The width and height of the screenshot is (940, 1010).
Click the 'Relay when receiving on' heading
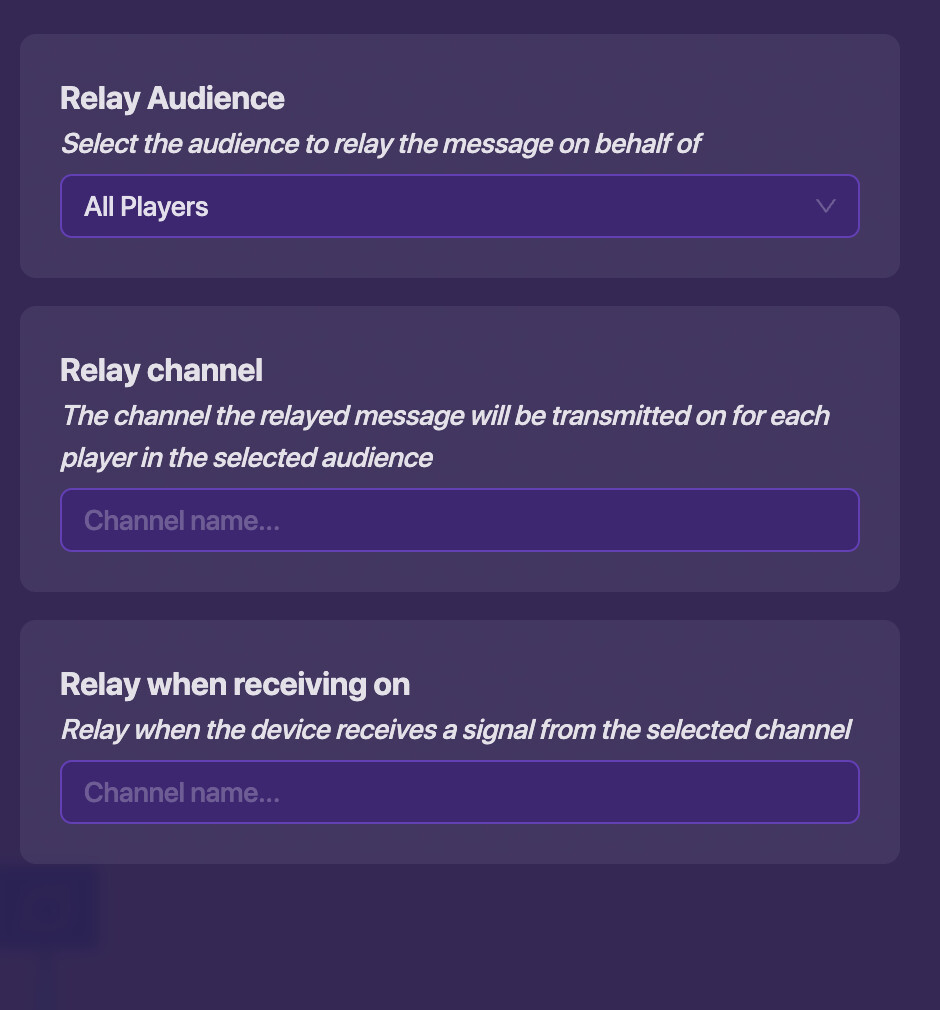click(x=235, y=684)
